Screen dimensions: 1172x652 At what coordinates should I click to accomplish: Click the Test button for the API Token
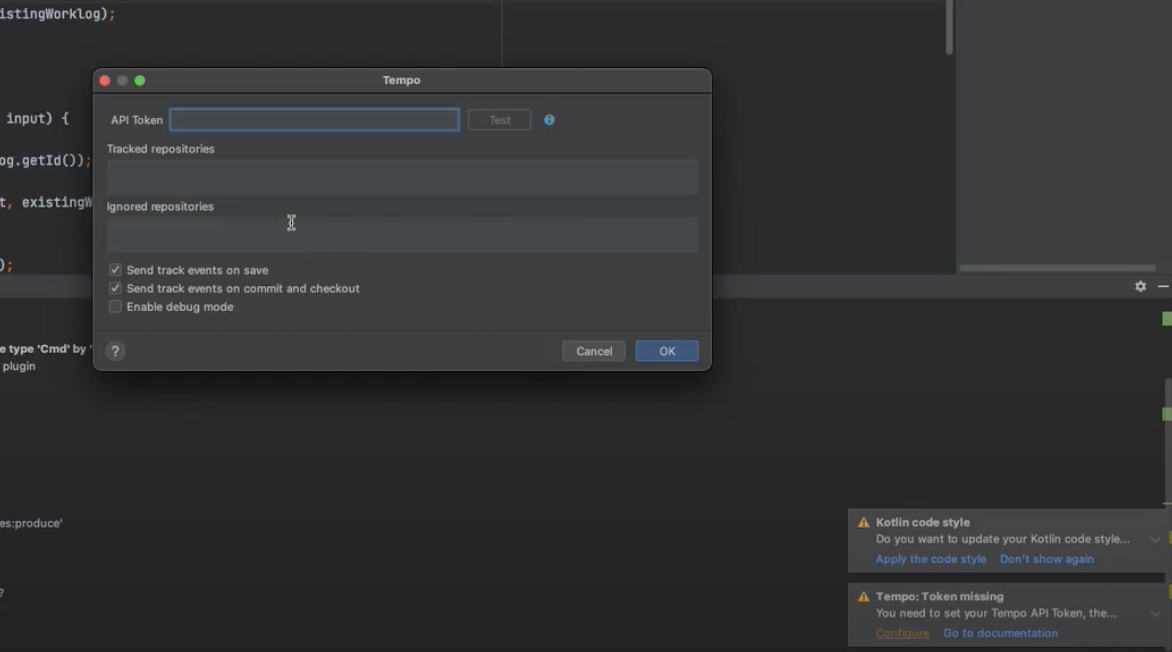tap(499, 119)
